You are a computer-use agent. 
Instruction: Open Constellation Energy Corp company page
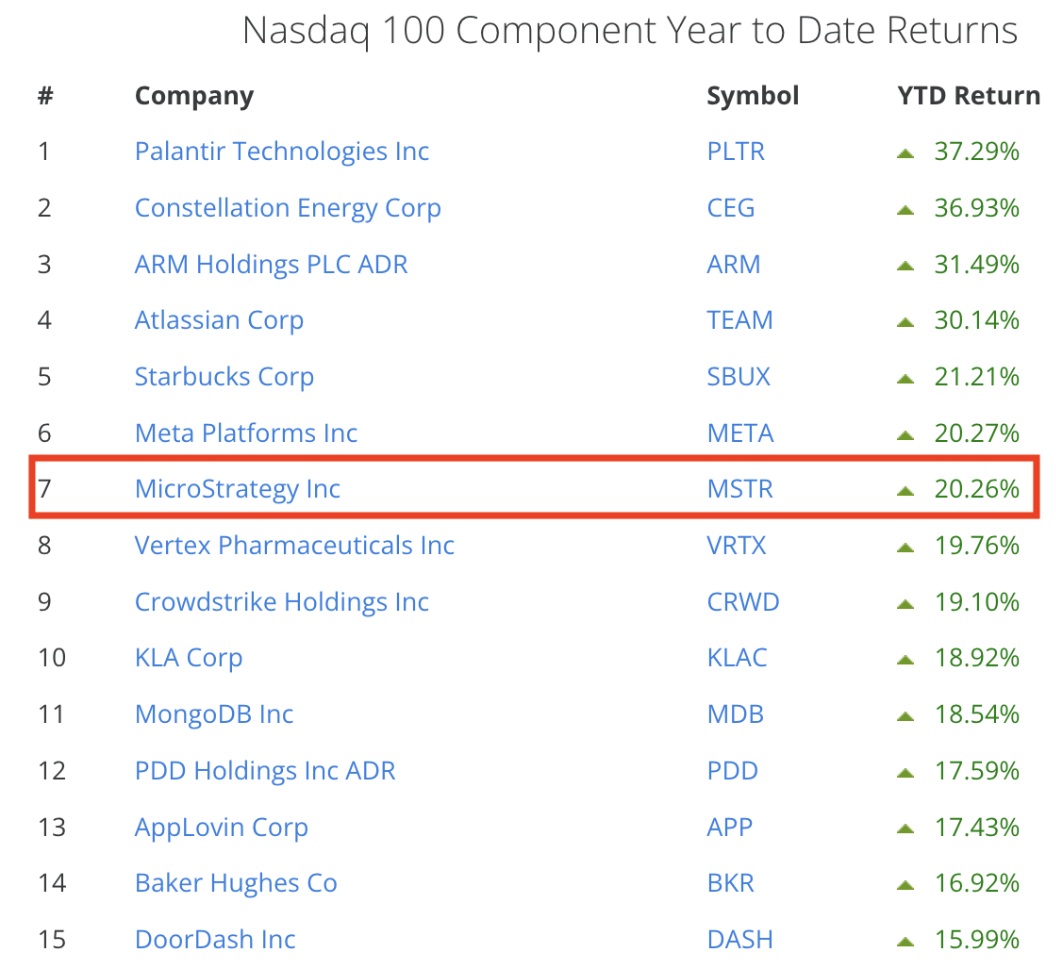(287, 208)
